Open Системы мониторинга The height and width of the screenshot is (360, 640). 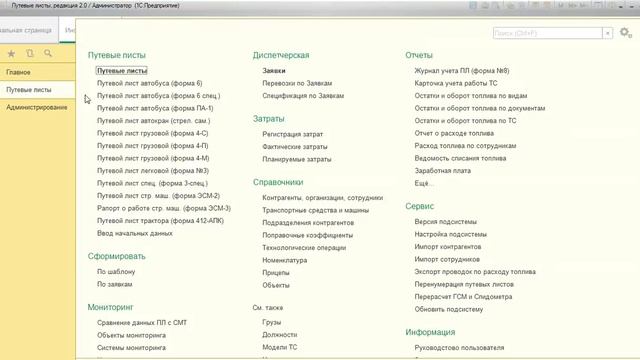coord(131,348)
